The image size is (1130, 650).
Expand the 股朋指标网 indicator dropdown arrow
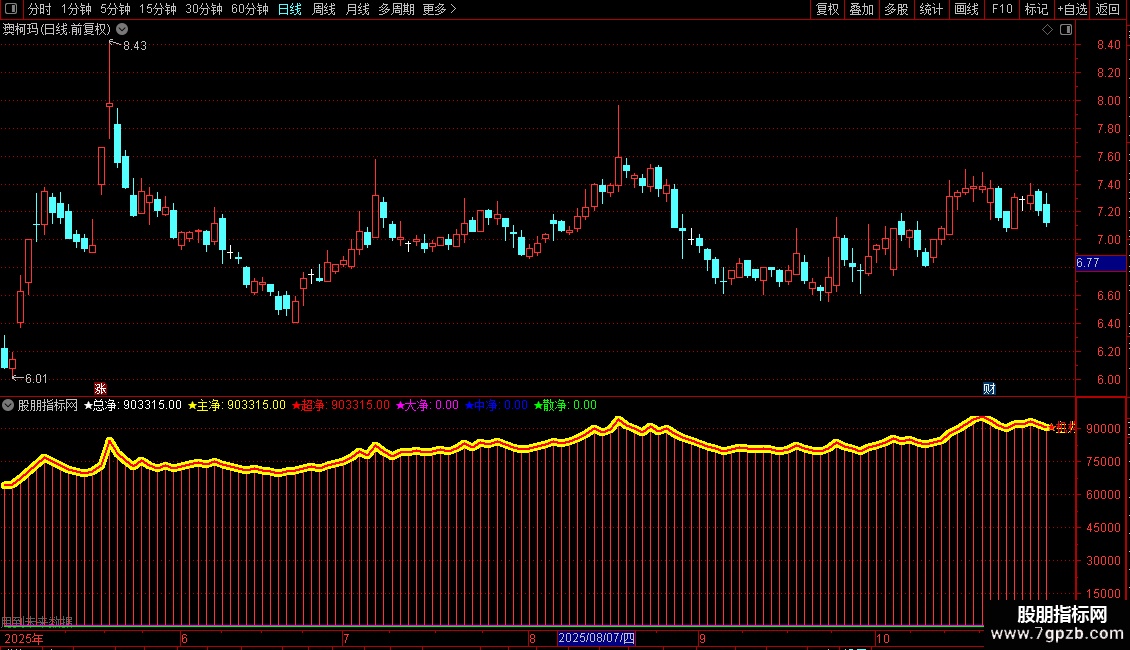pyautogui.click(x=8, y=406)
